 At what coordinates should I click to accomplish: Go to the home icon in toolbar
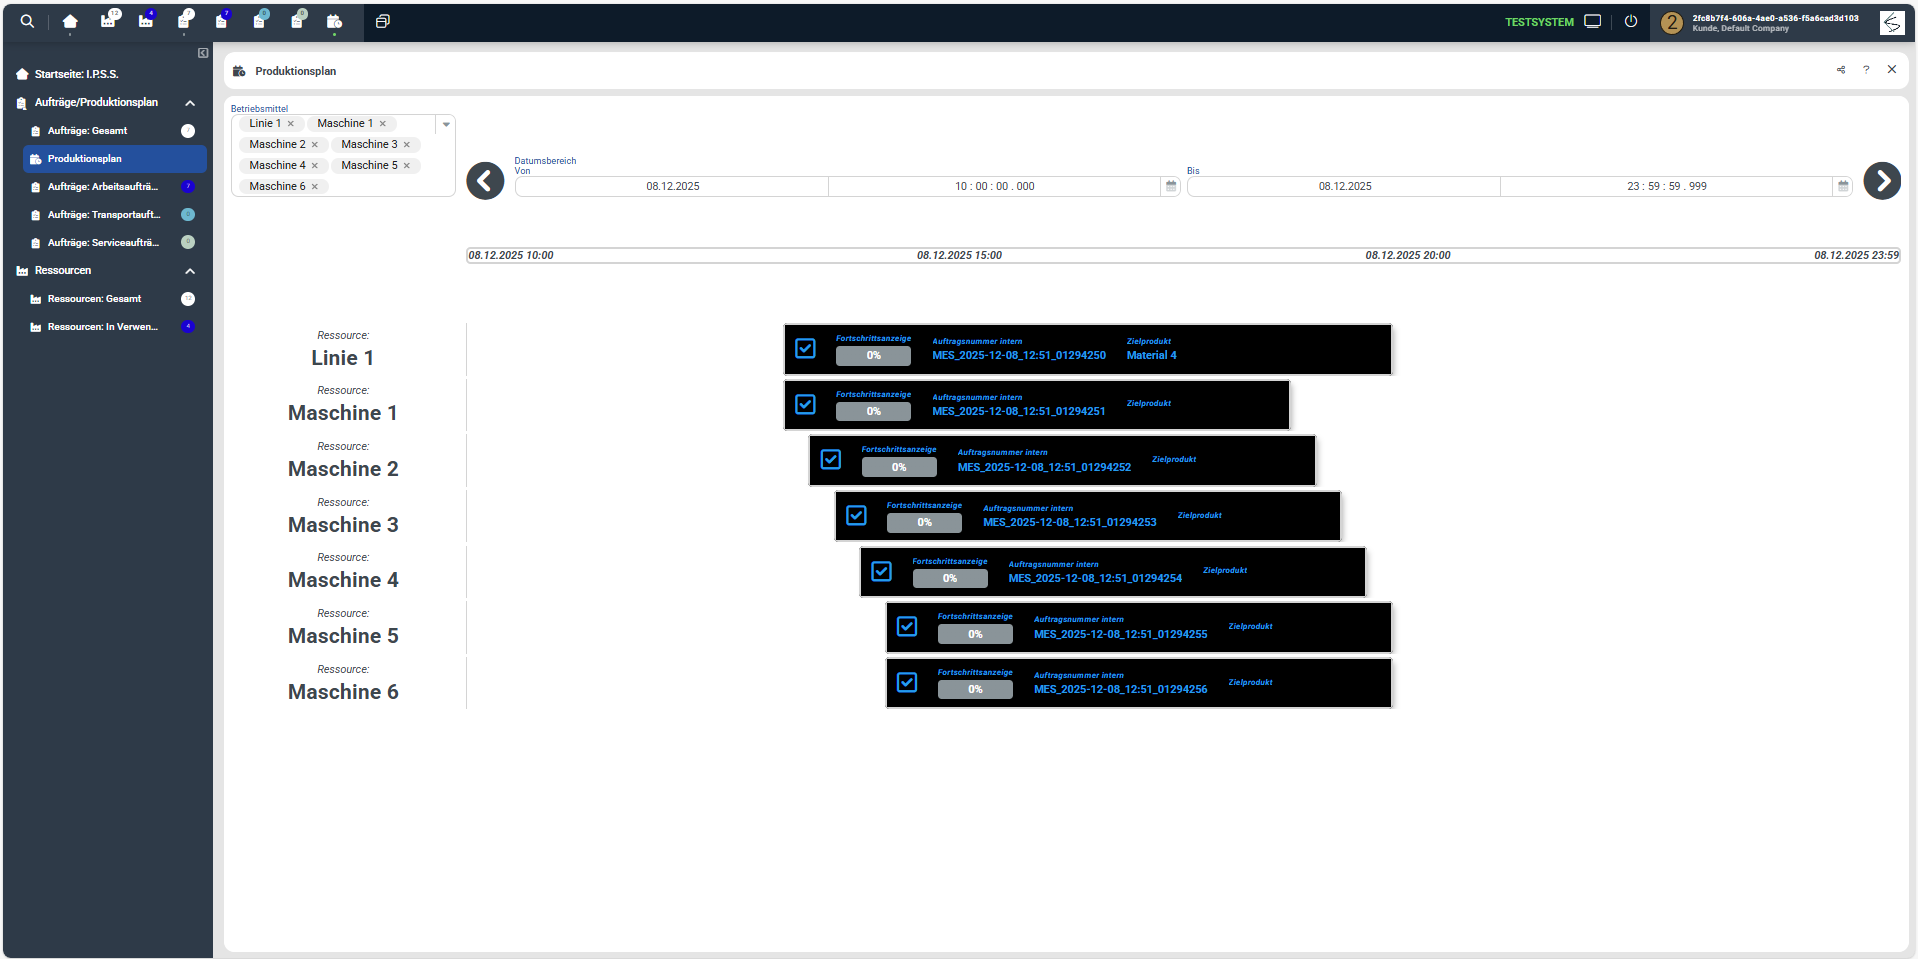point(70,21)
